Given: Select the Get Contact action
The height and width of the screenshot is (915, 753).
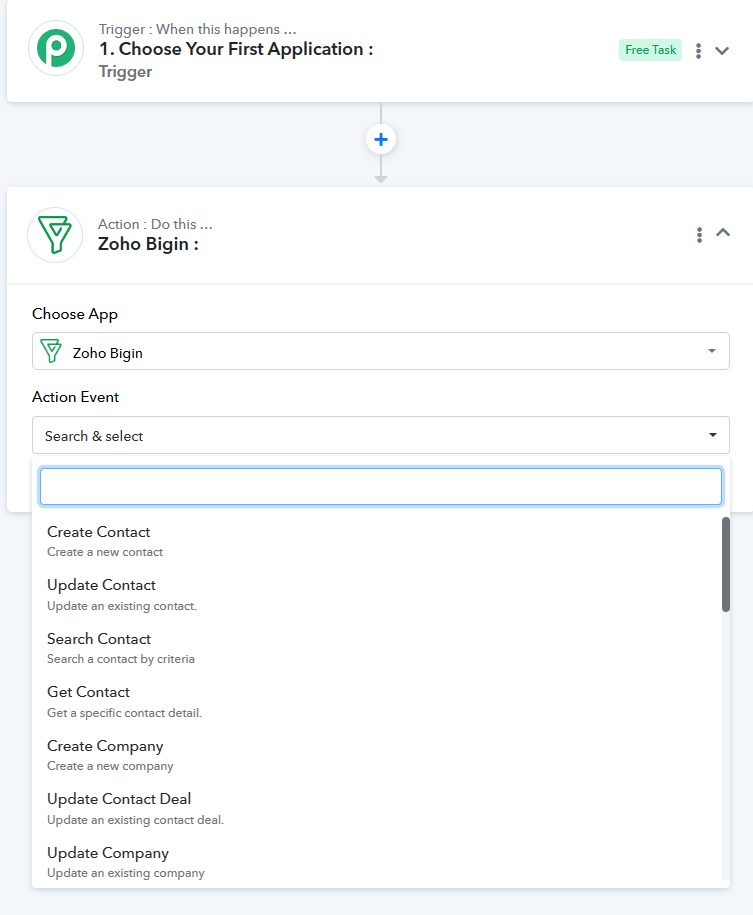Looking at the screenshot, I should 377,702.
